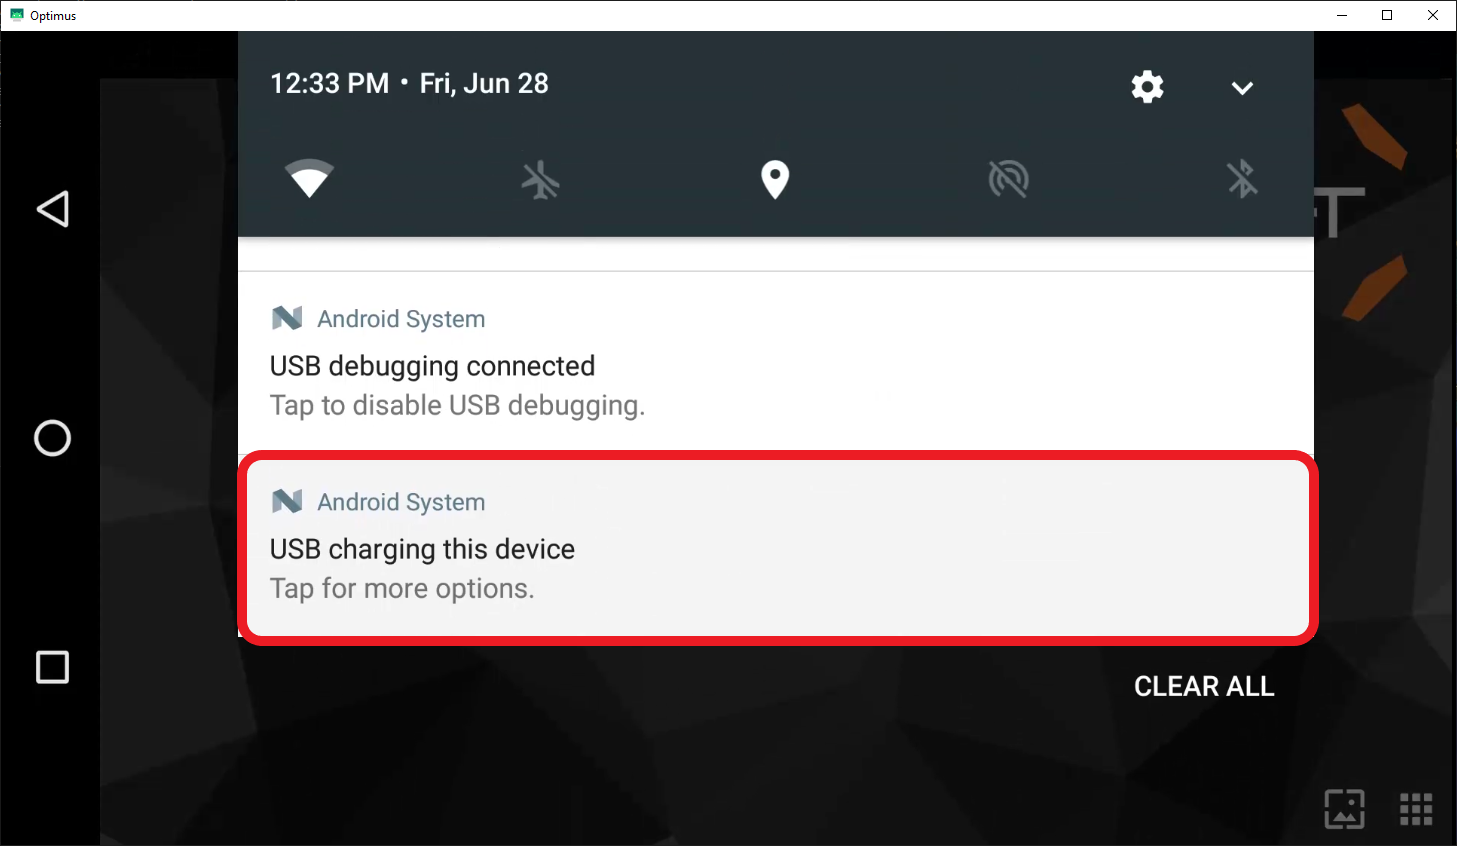This screenshot has height=846, width=1457.
Task: Click the time and date header text
Action: pyautogui.click(x=409, y=84)
